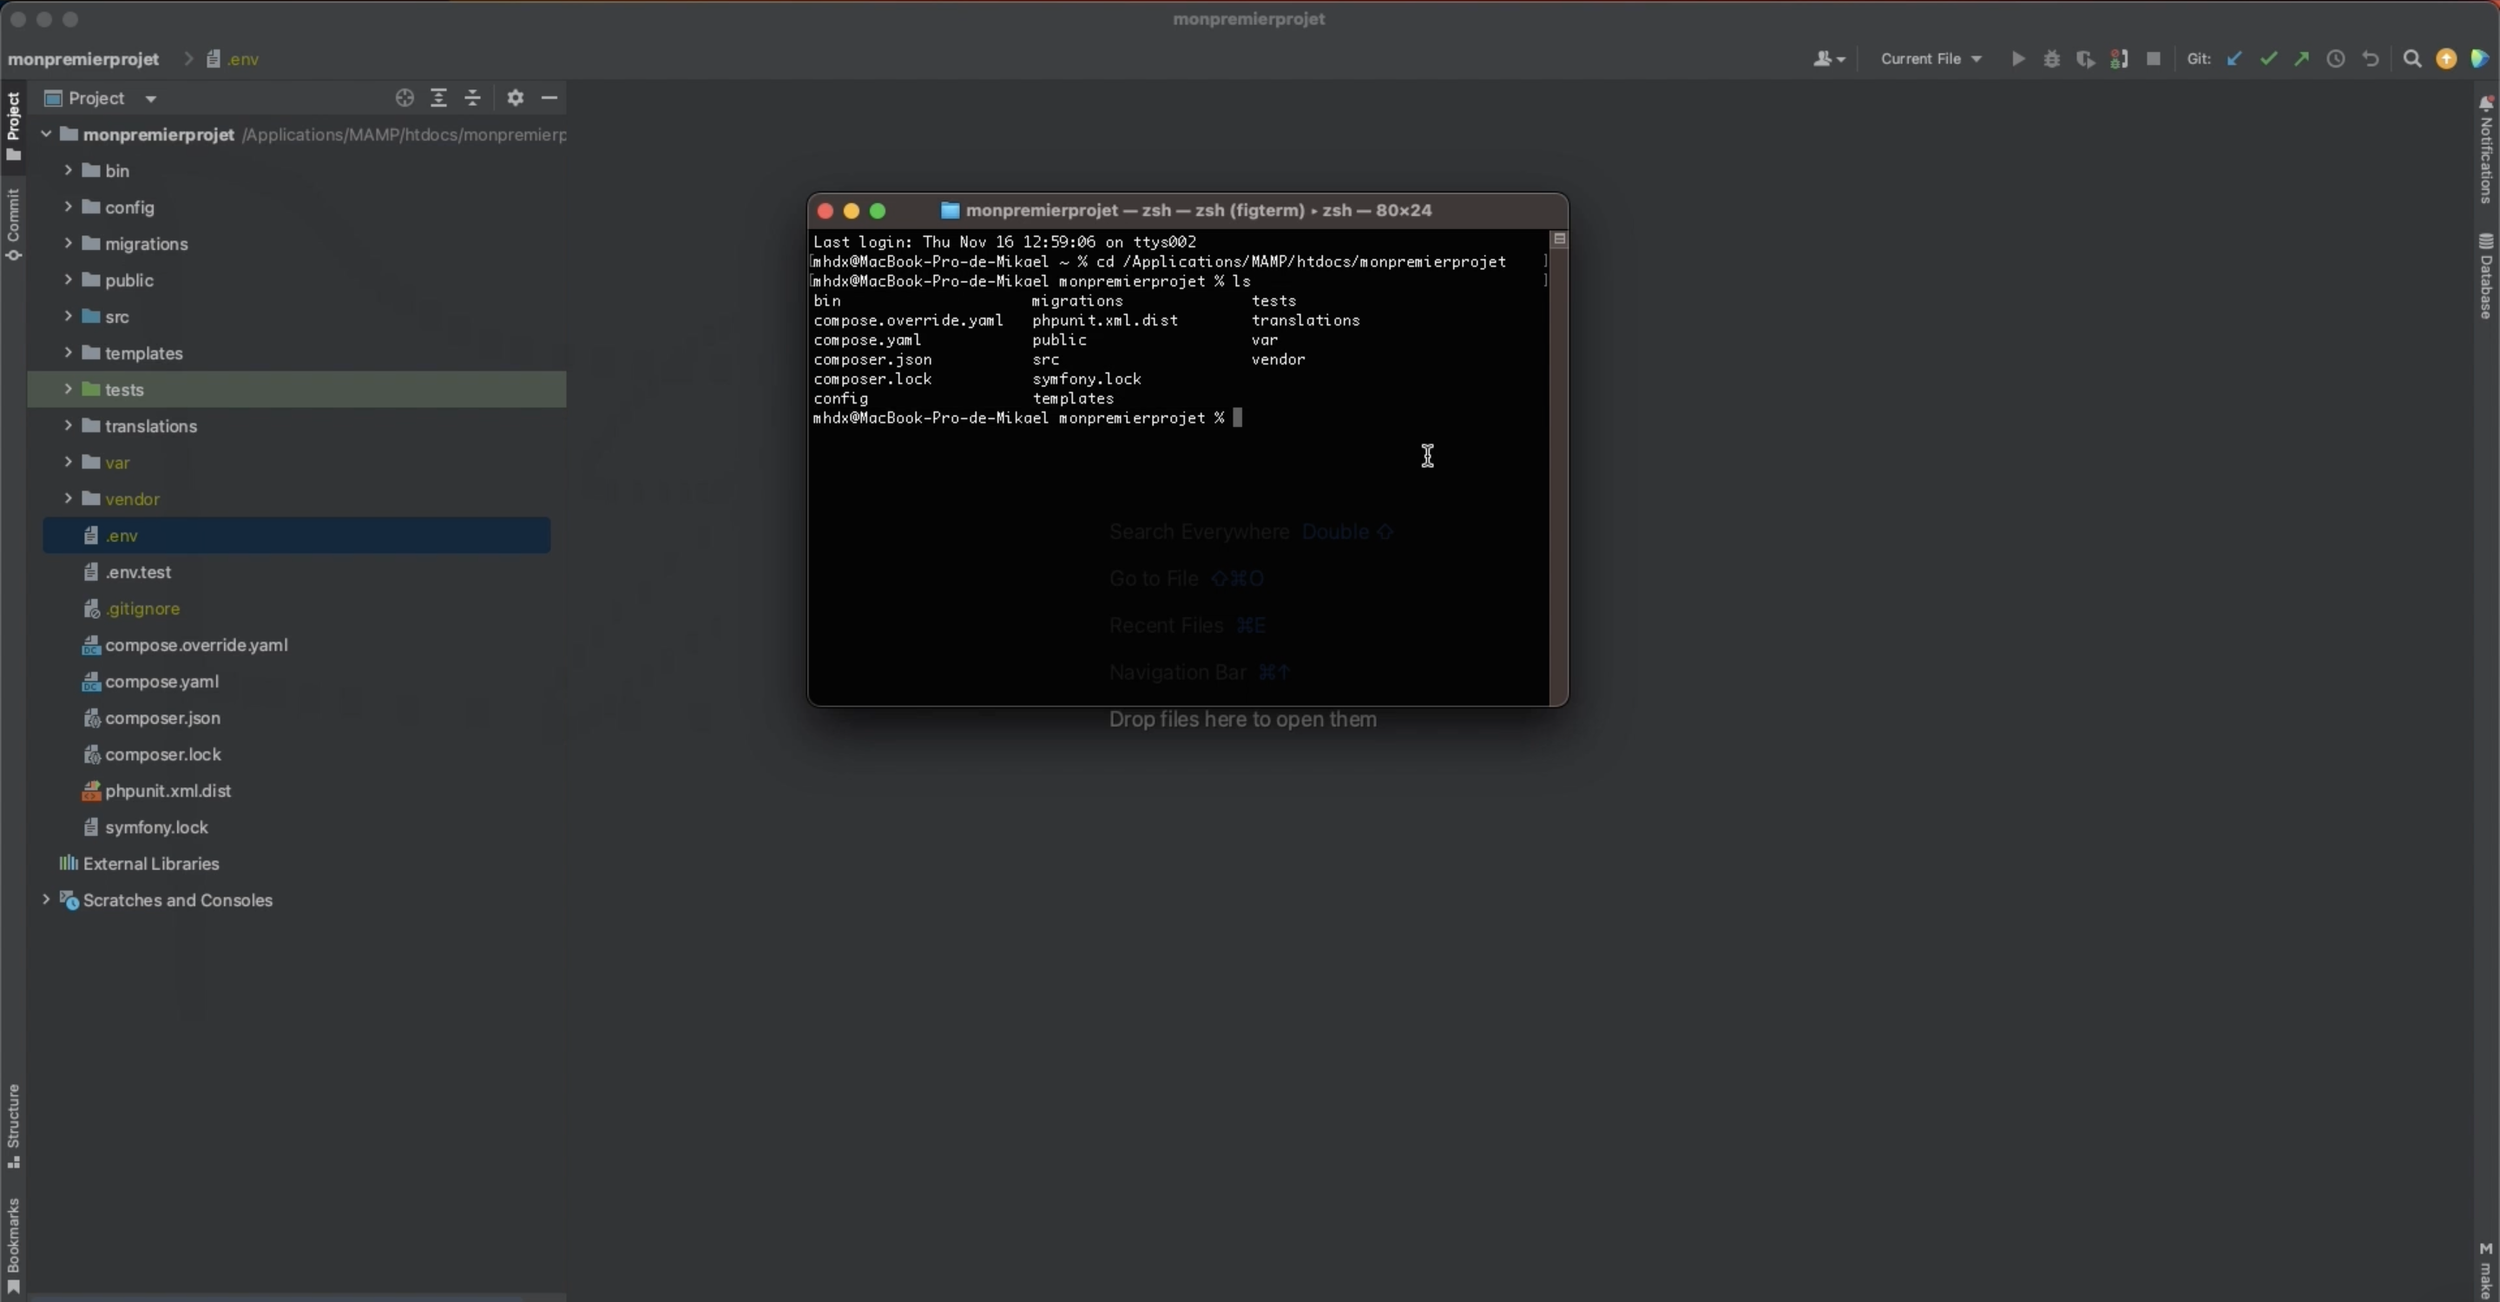2500x1302 pixels.
Task: Select the .env.test file
Action: pyautogui.click(x=138, y=572)
